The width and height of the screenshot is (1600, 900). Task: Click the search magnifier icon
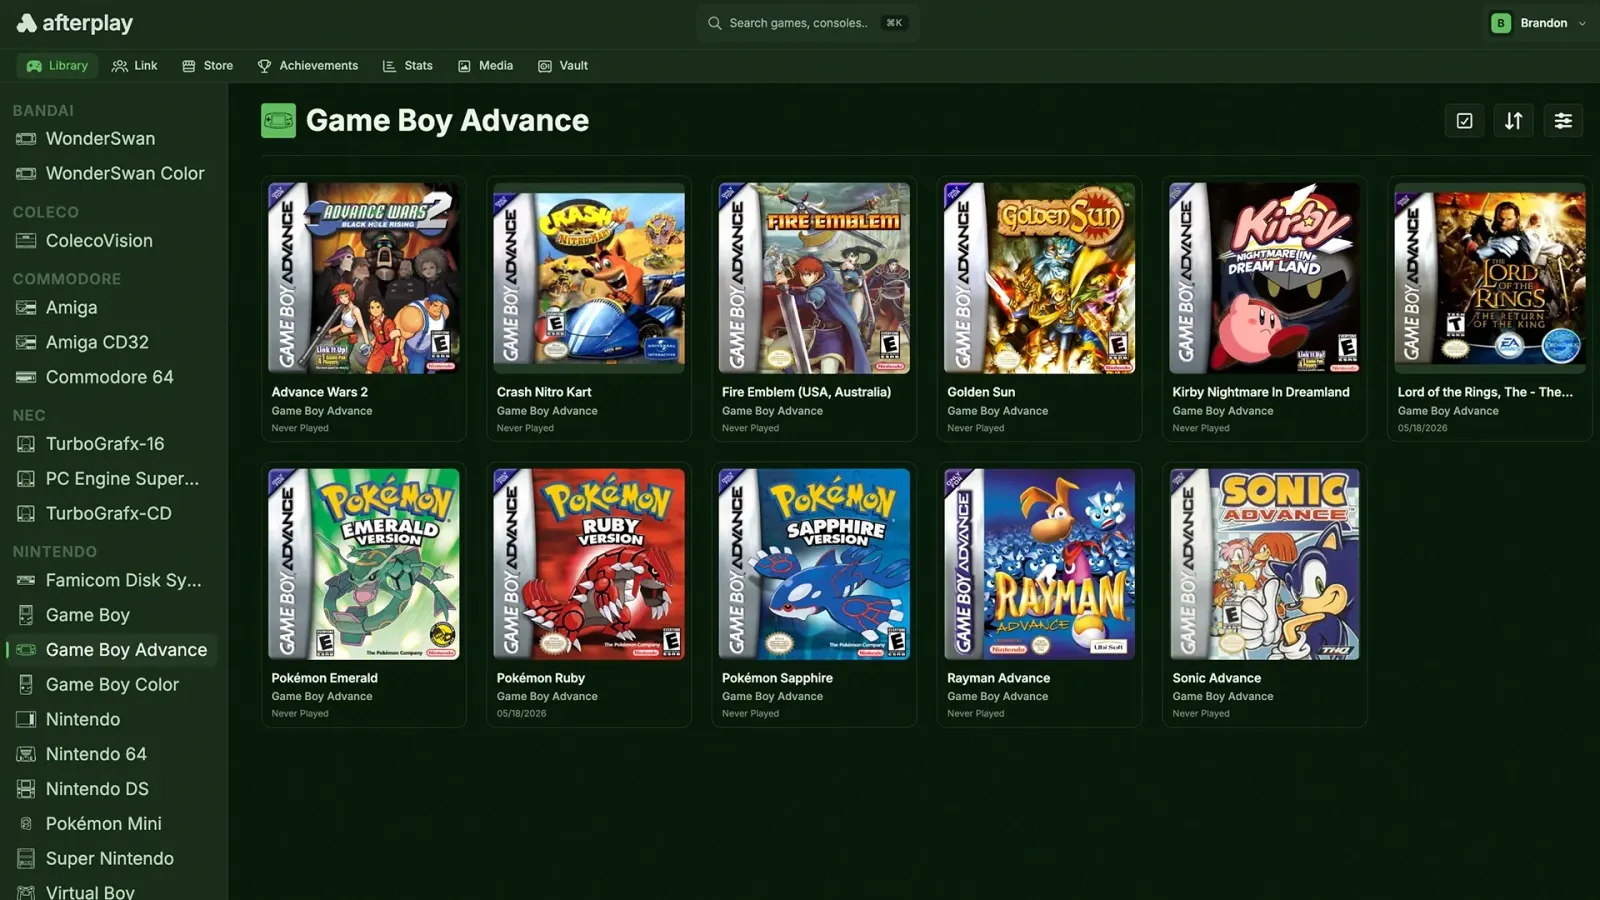click(x=714, y=23)
